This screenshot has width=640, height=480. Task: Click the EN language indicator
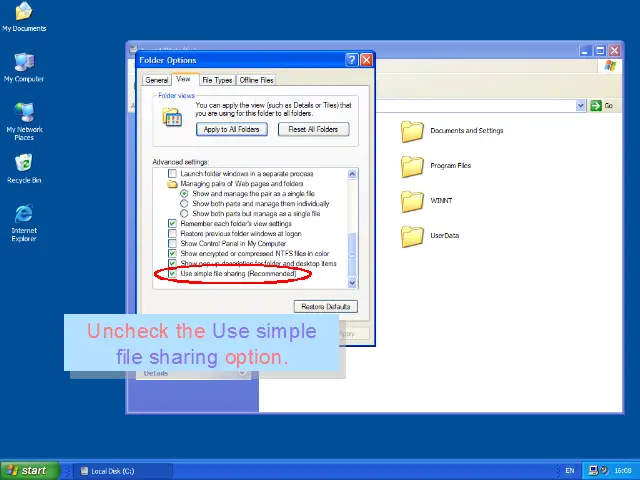click(570, 471)
